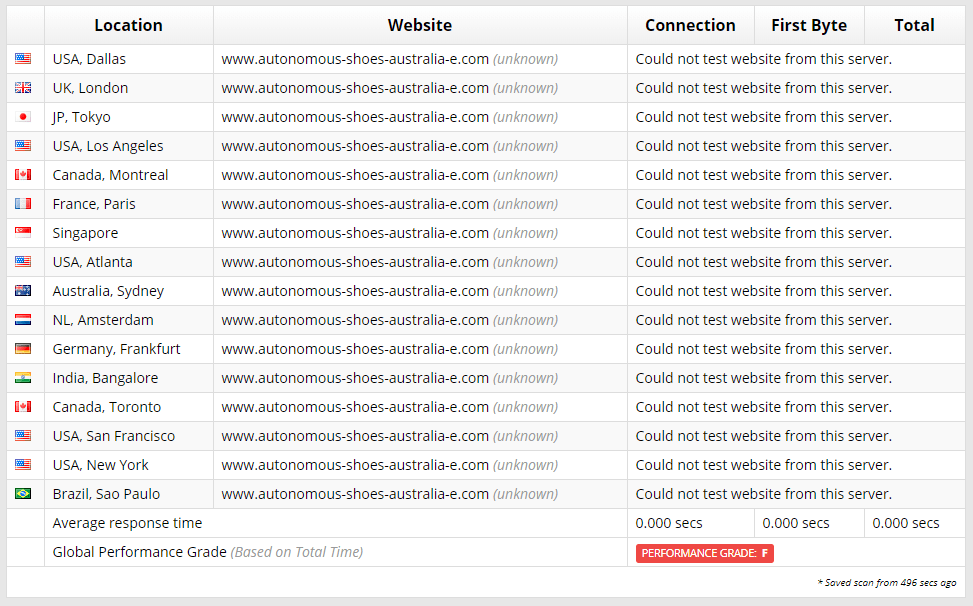Click the error message in the New York row
This screenshot has height=606, width=973.
click(764, 465)
